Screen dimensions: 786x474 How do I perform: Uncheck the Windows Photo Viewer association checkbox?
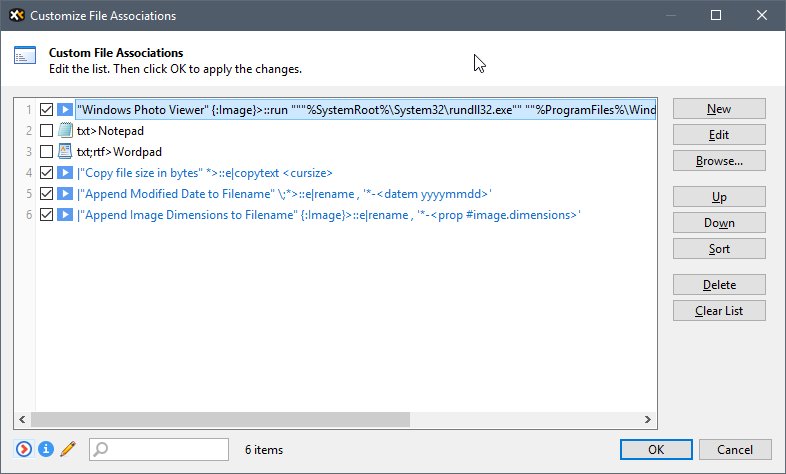pyautogui.click(x=46, y=109)
